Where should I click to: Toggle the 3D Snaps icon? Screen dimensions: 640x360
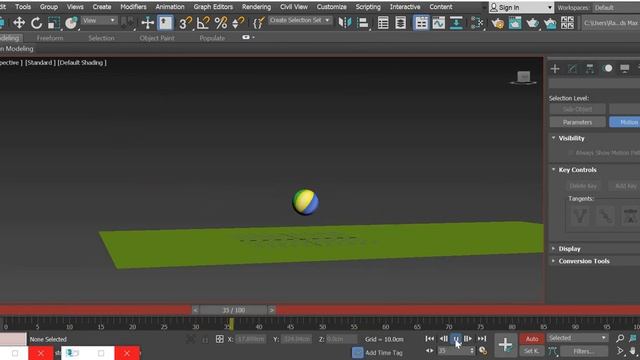pyautogui.click(x=185, y=23)
